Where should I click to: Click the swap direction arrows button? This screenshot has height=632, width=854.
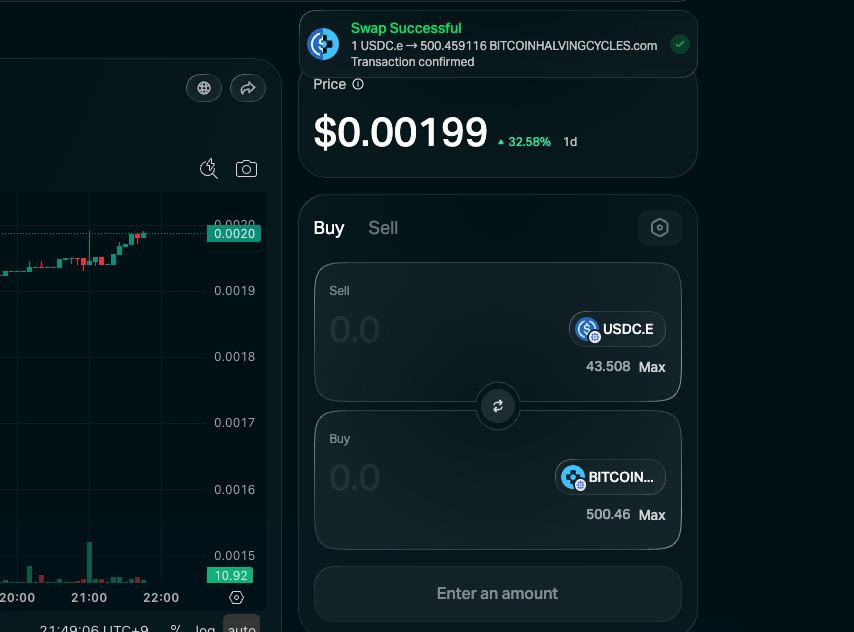pos(498,406)
